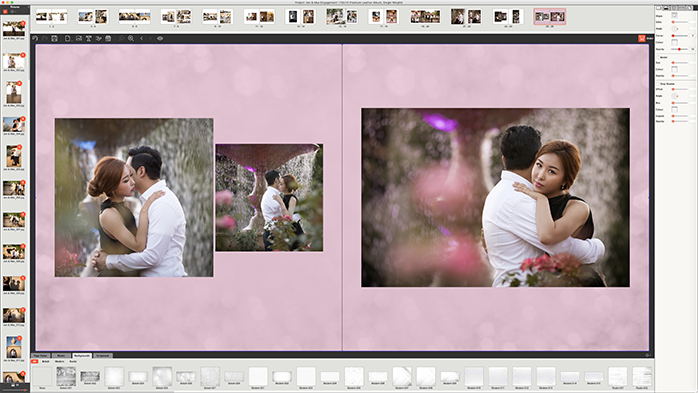Click the orange icon atop Pictures panel
The image size is (698, 393).
pos(5,12)
